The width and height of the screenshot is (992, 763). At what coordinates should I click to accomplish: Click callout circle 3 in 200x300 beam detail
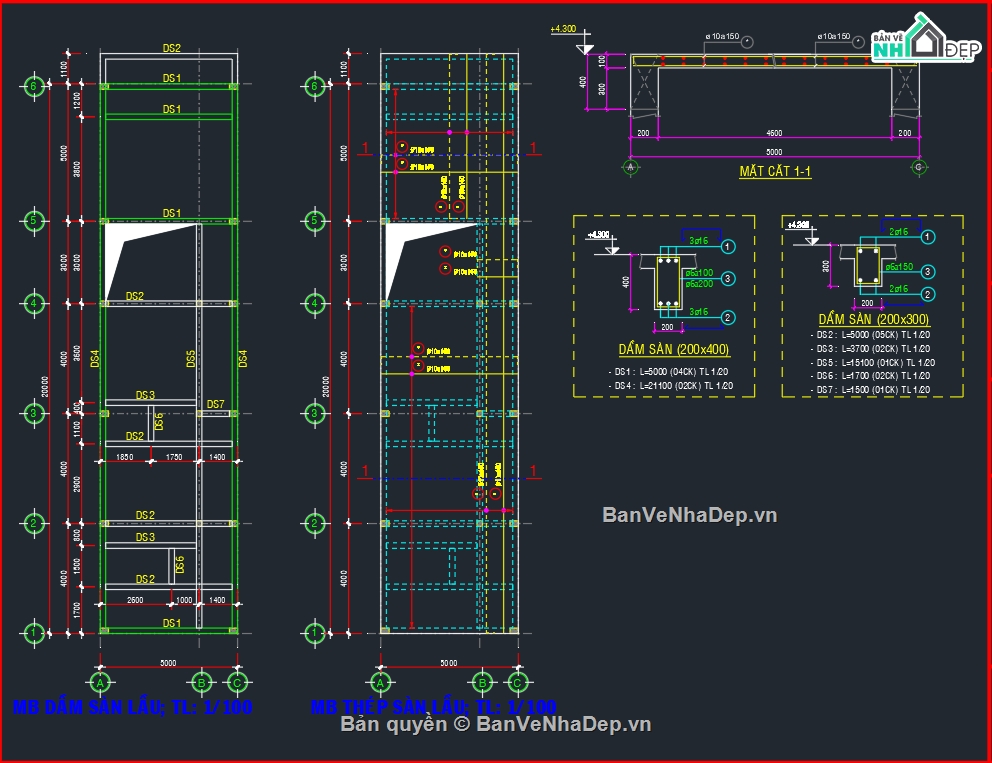coord(927,271)
